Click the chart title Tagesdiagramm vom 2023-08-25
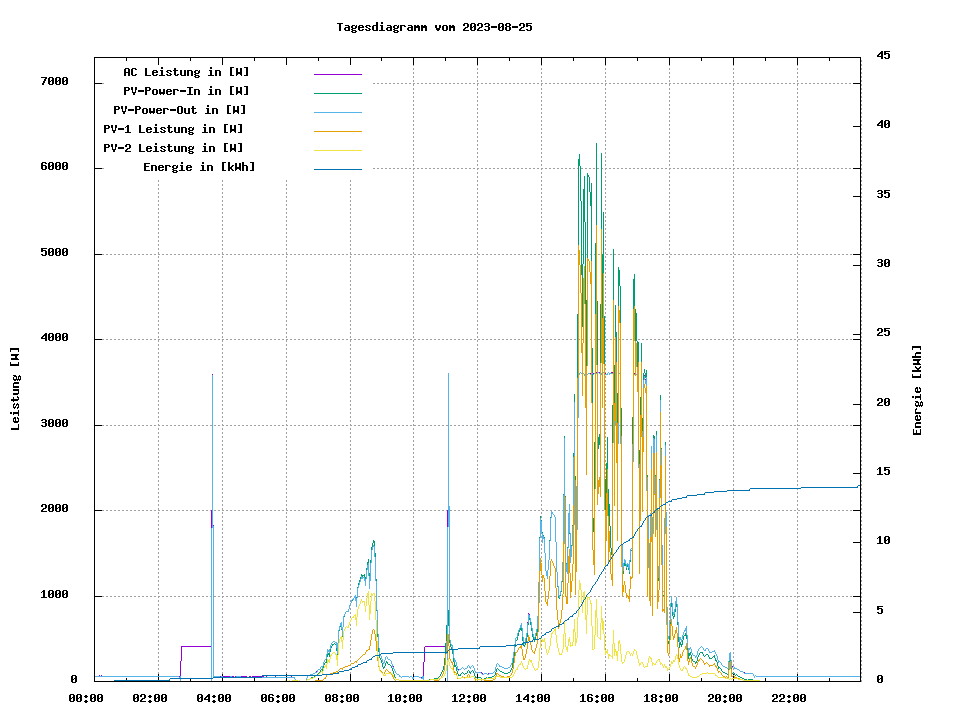 click(434, 27)
